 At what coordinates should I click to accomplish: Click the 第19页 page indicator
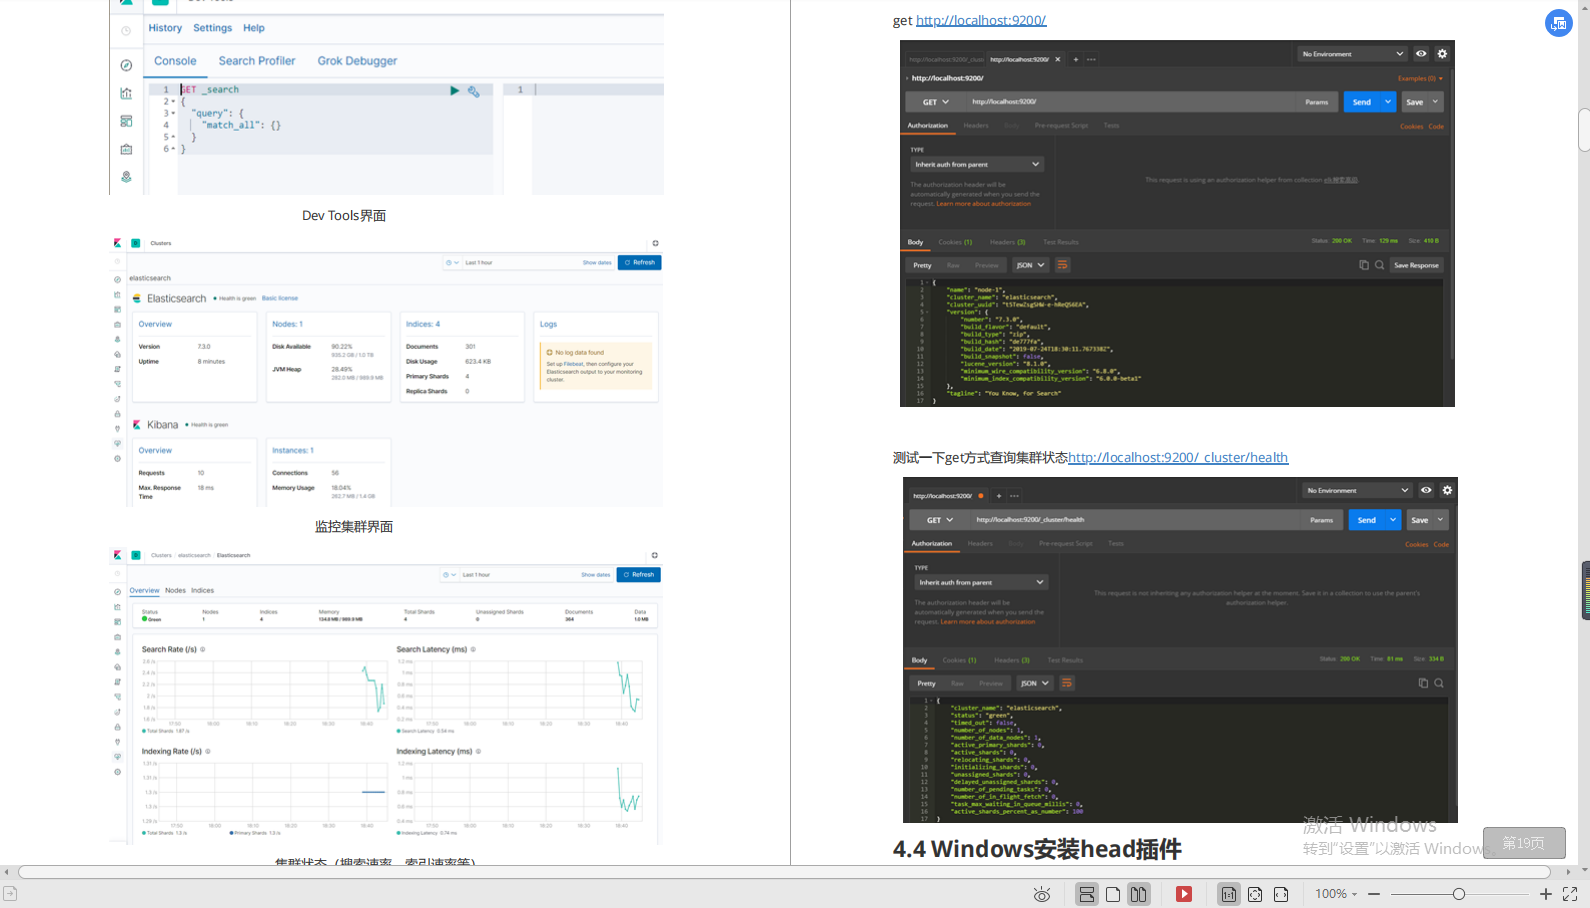click(1524, 843)
